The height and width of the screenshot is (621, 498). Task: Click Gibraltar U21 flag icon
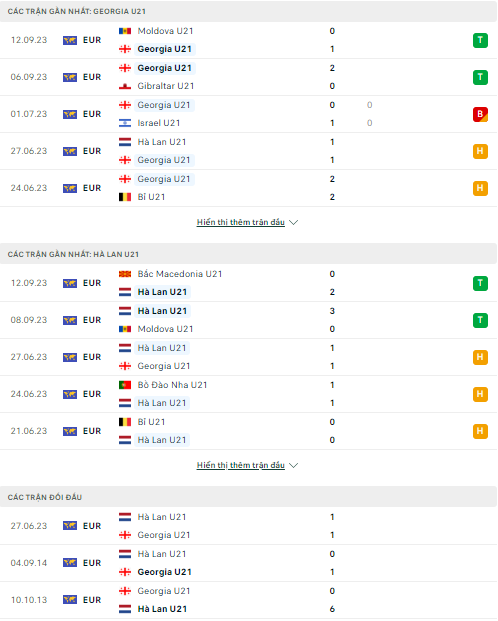125,86
